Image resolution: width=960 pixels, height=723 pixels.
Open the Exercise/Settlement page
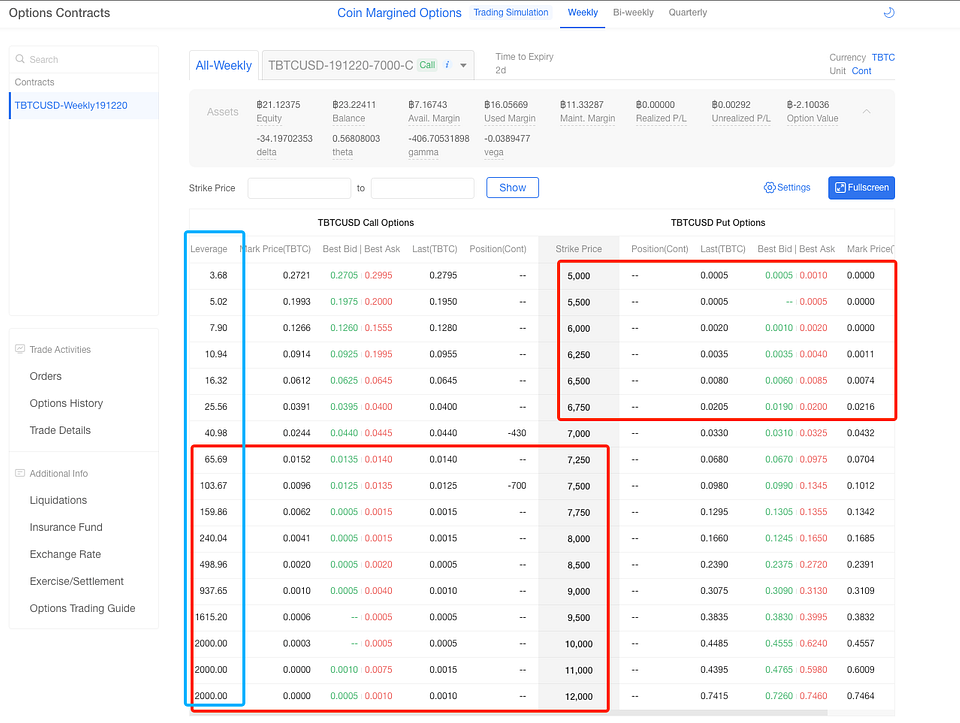tap(77, 581)
